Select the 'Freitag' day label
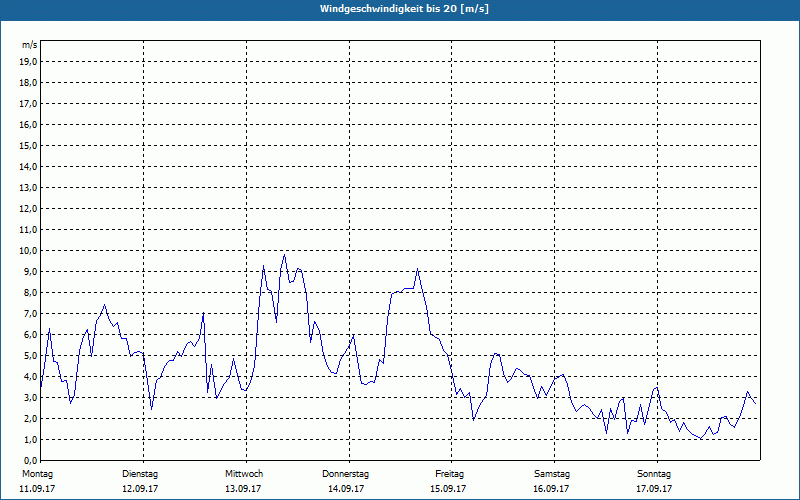This screenshot has height=500, width=800. click(449, 474)
